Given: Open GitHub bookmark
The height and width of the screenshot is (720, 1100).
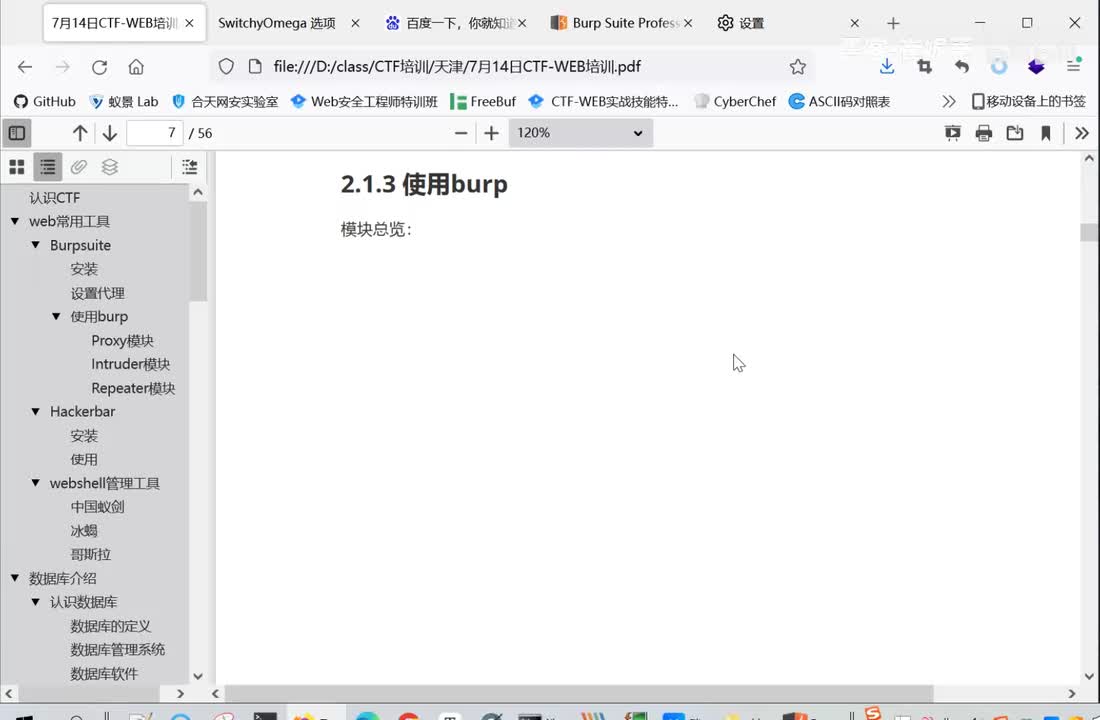Looking at the screenshot, I should (44, 102).
